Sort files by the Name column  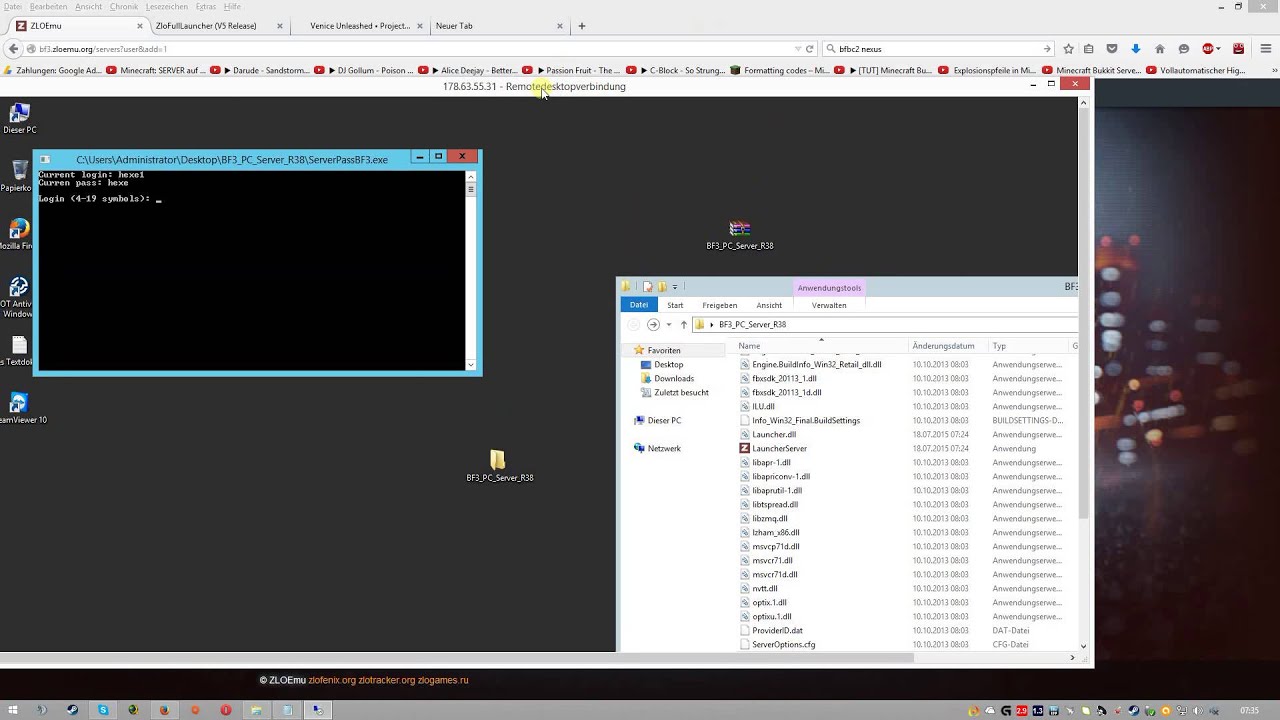point(749,346)
